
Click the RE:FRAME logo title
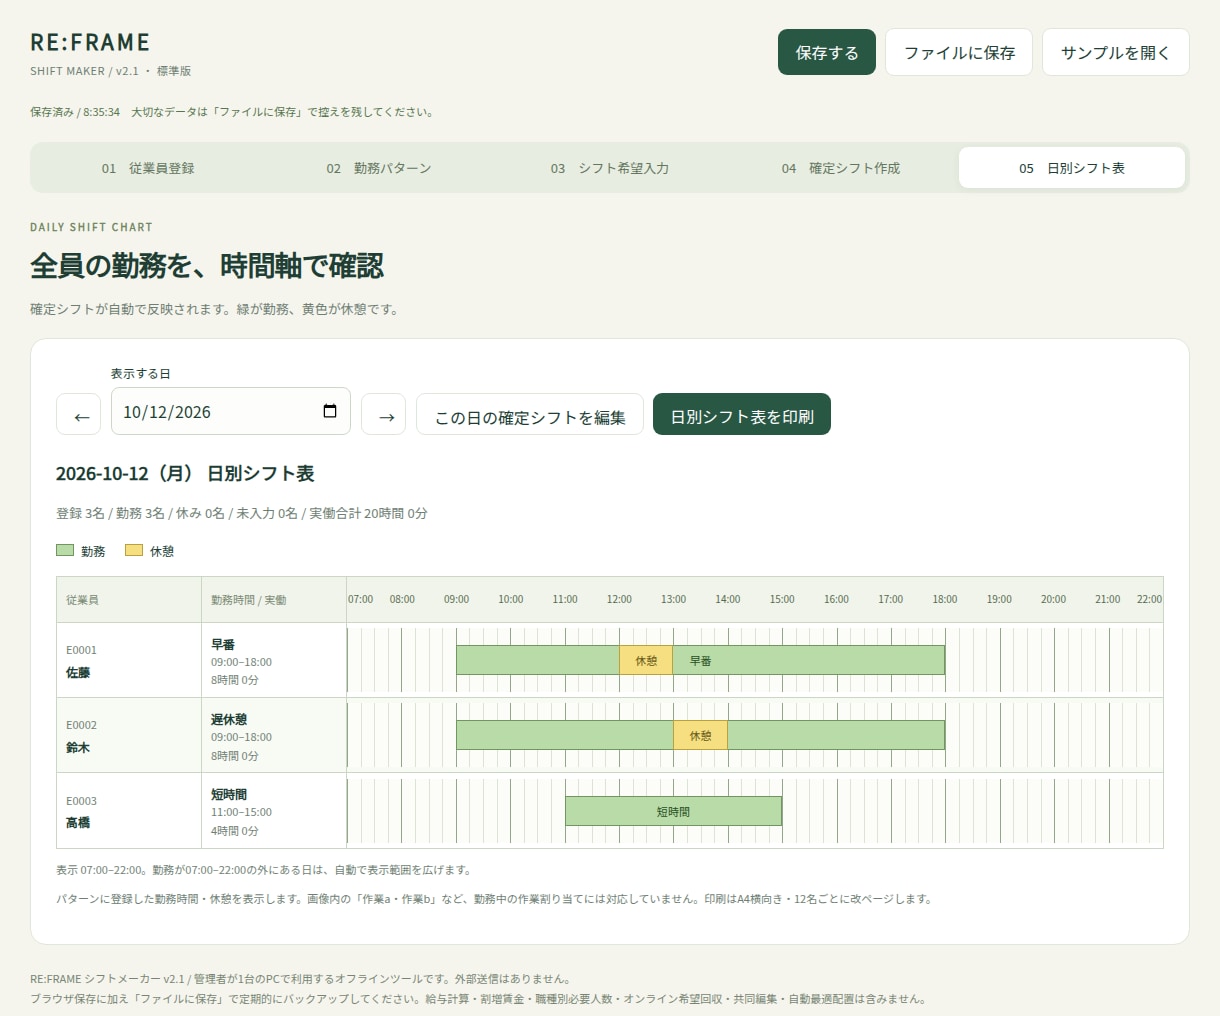(90, 42)
